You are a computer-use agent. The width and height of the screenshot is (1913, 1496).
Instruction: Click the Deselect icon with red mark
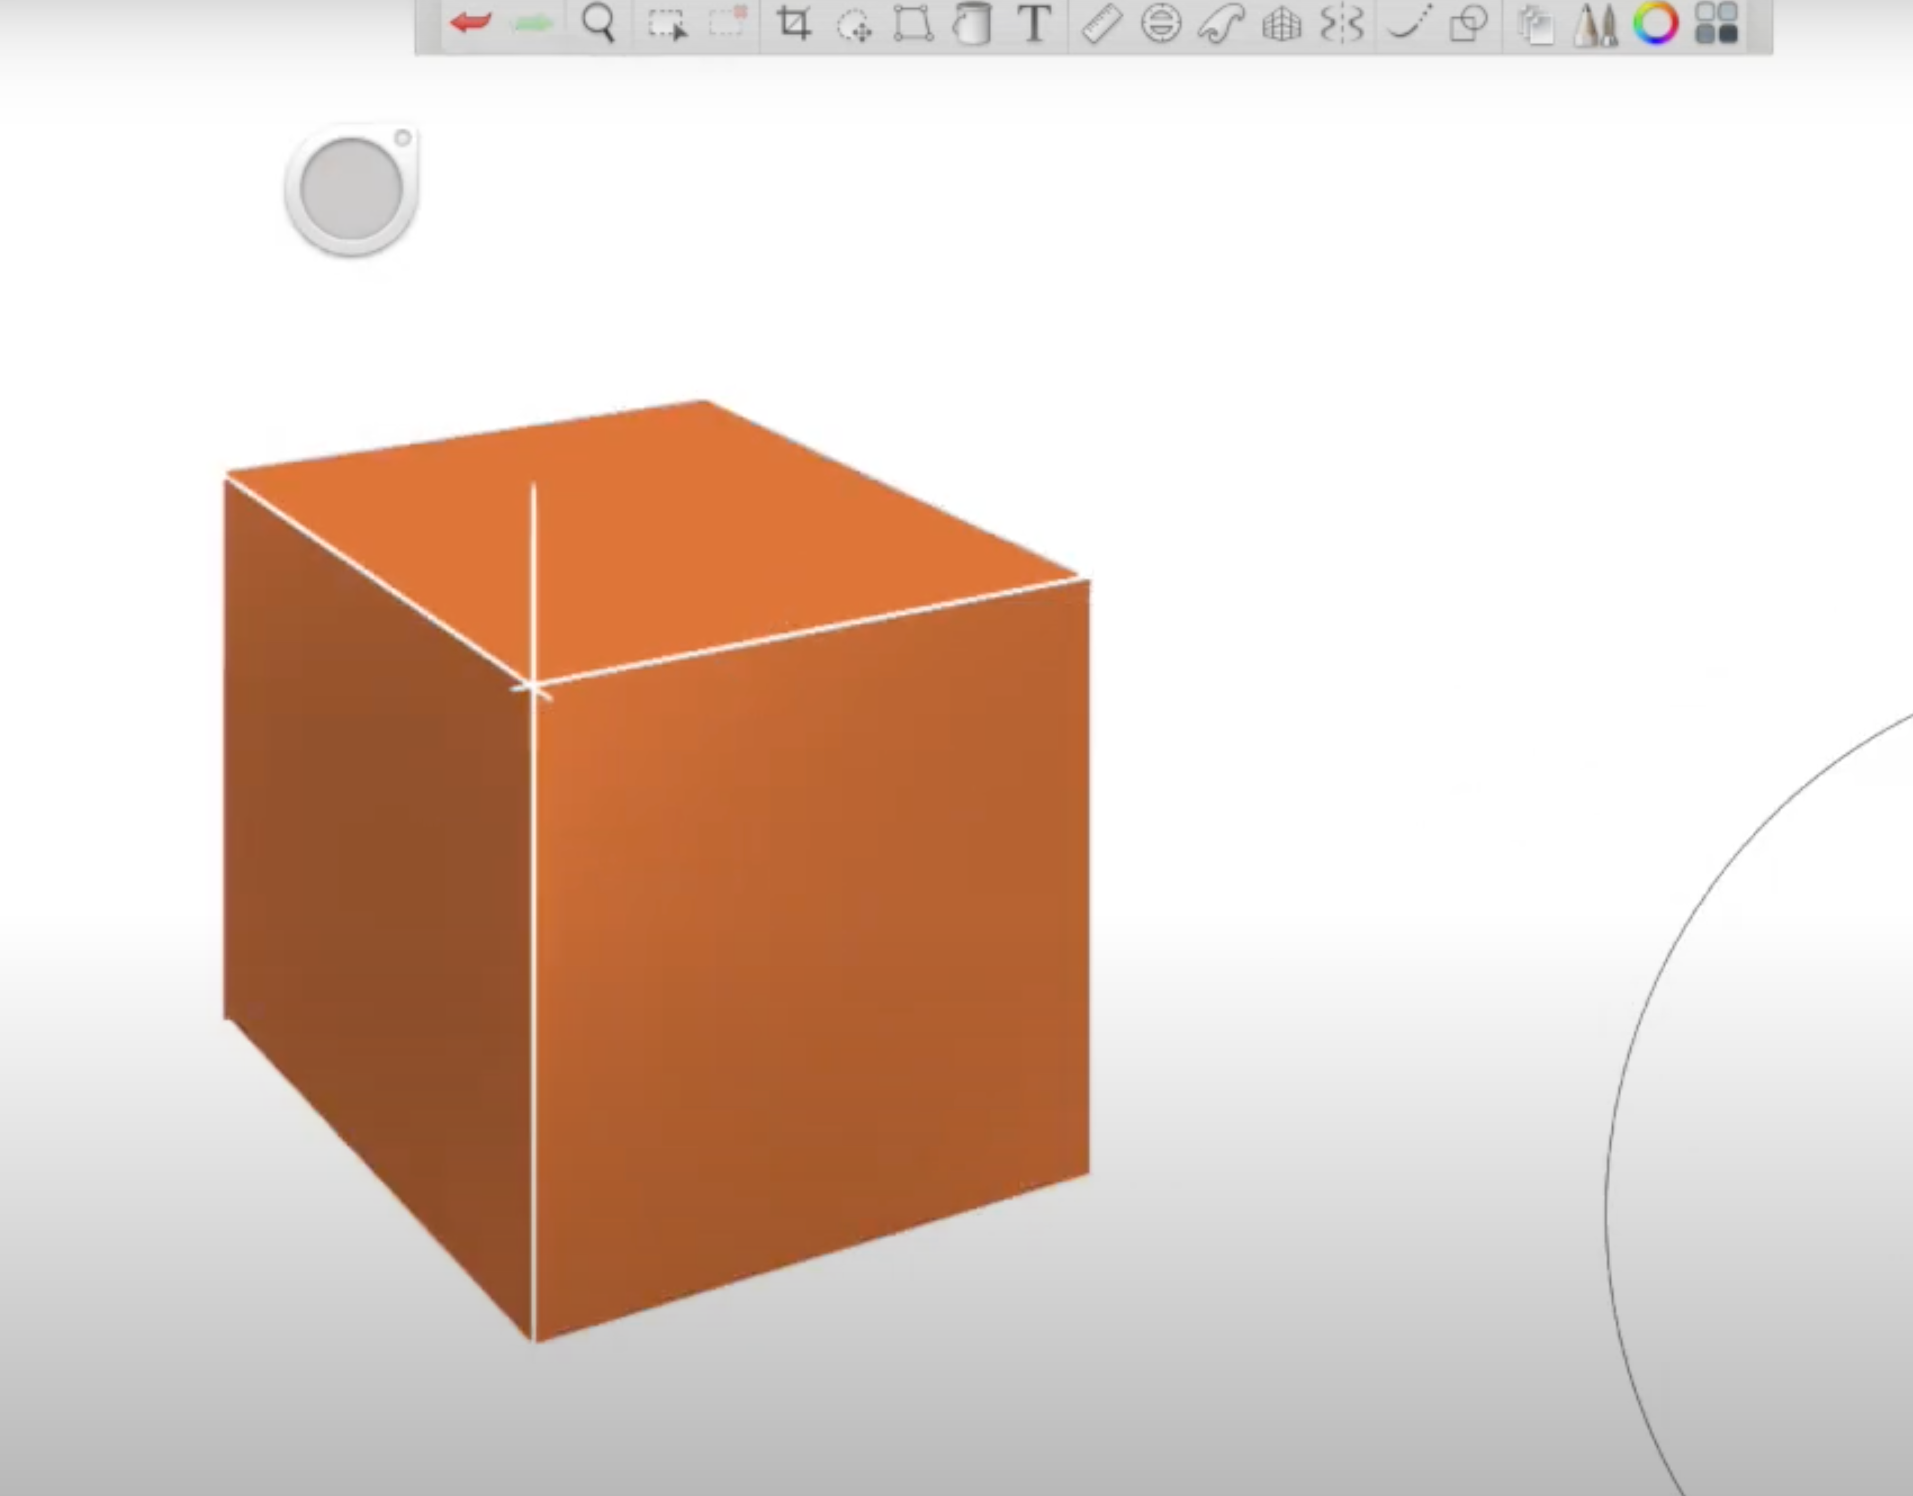(x=728, y=21)
